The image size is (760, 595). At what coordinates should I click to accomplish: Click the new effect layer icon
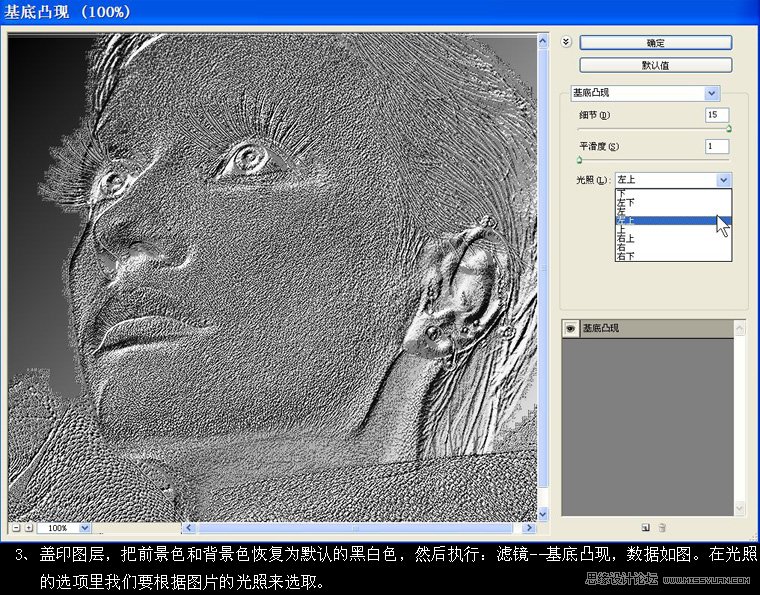click(x=645, y=527)
